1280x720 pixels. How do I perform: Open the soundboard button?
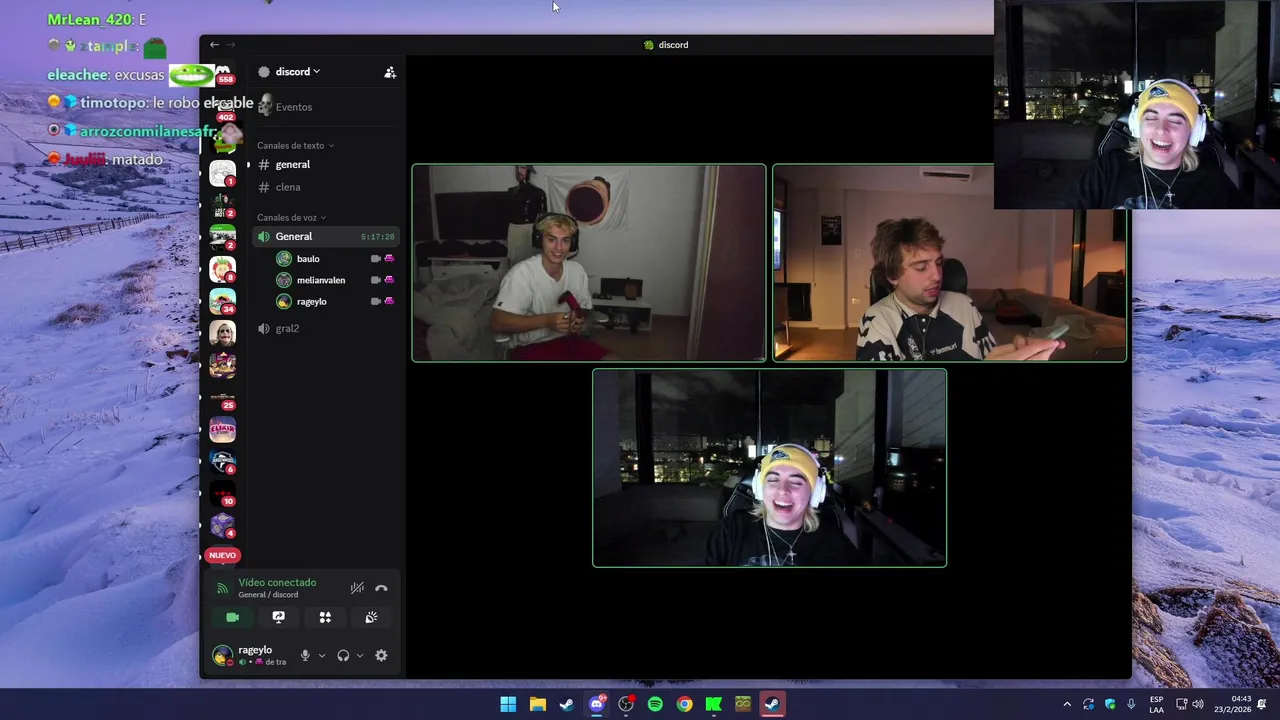(x=371, y=618)
